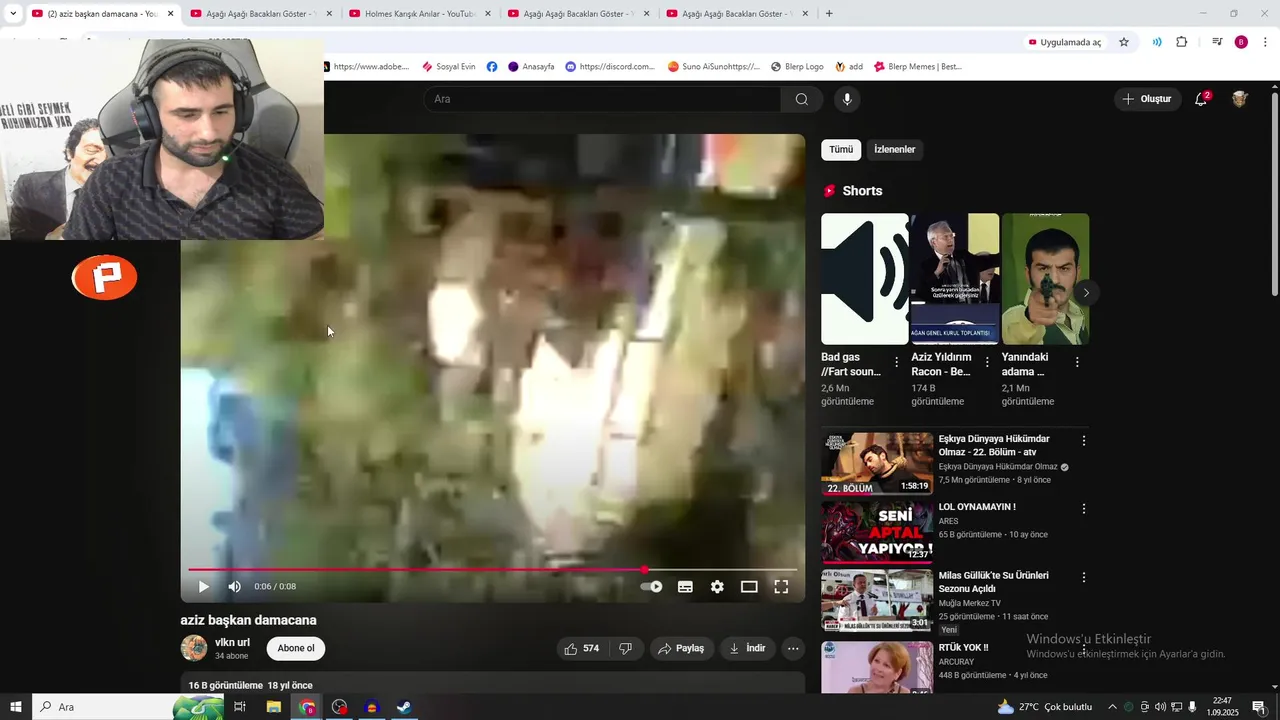Open options menu for the Aziz Yıldırım Short
Image resolution: width=1280 pixels, height=720 pixels.
tap(987, 362)
